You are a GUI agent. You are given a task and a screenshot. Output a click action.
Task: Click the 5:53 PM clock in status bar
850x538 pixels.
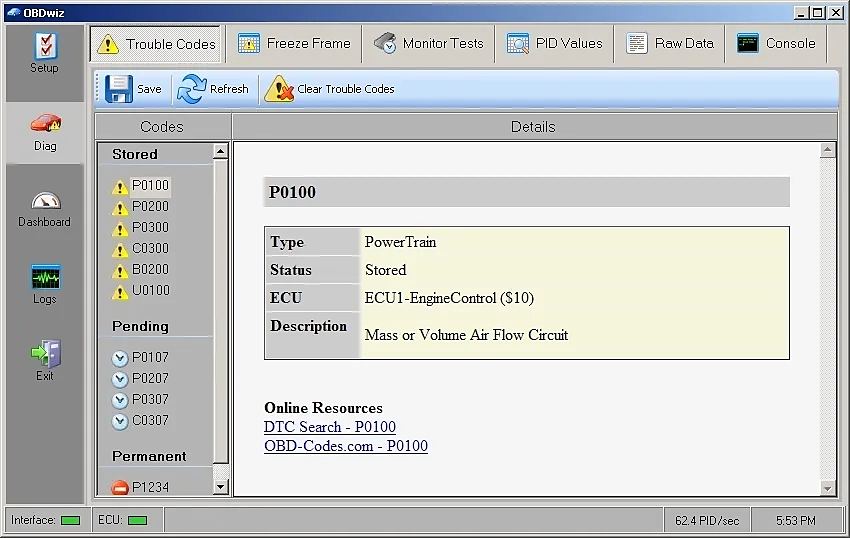point(796,521)
